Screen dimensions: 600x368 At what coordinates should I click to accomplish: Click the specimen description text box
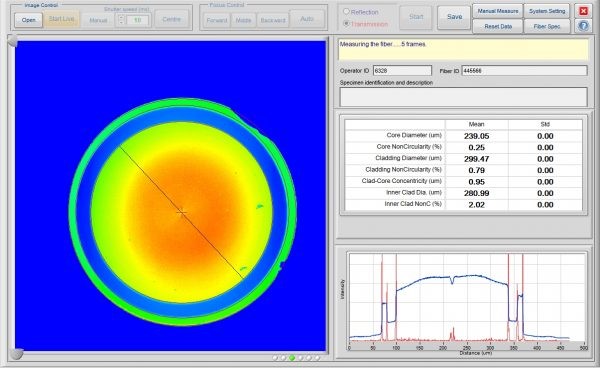(463, 97)
